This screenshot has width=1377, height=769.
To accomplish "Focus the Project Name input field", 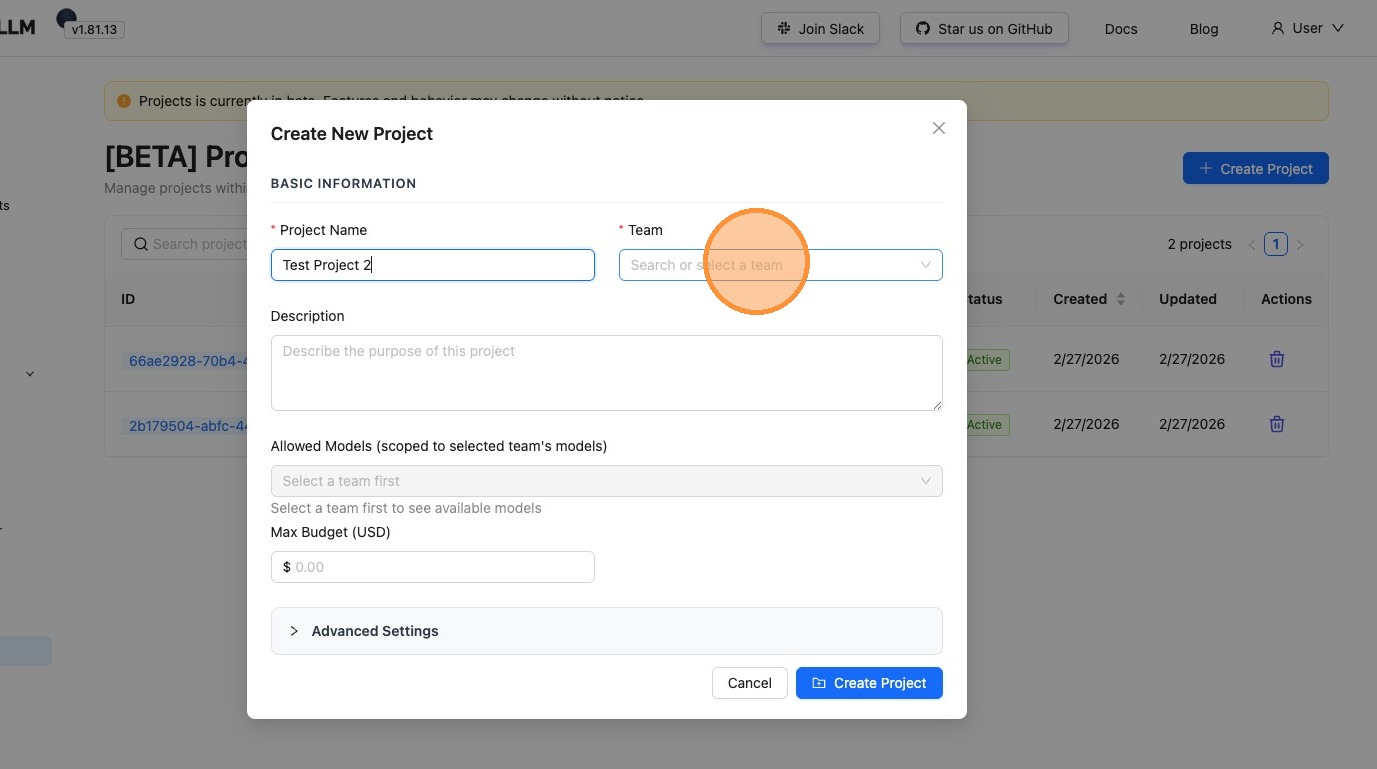I will tap(432, 265).
